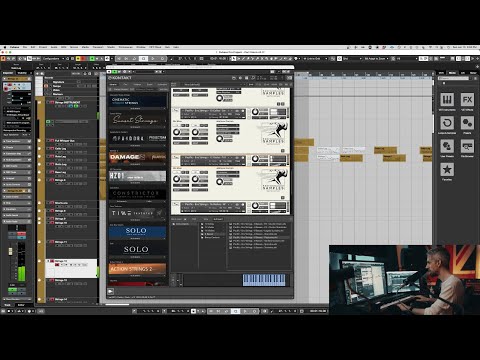Switch to Media tab in right zone

pos(453,73)
